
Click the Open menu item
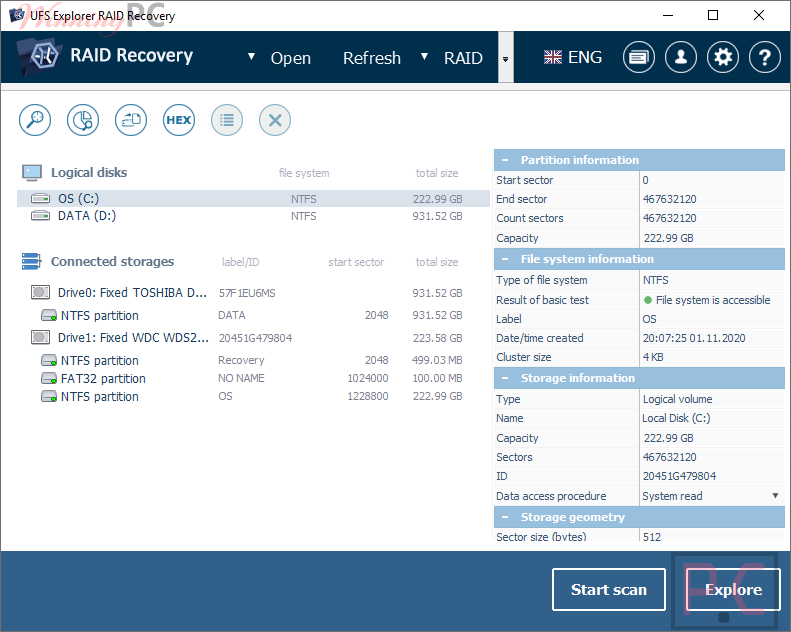[x=291, y=58]
